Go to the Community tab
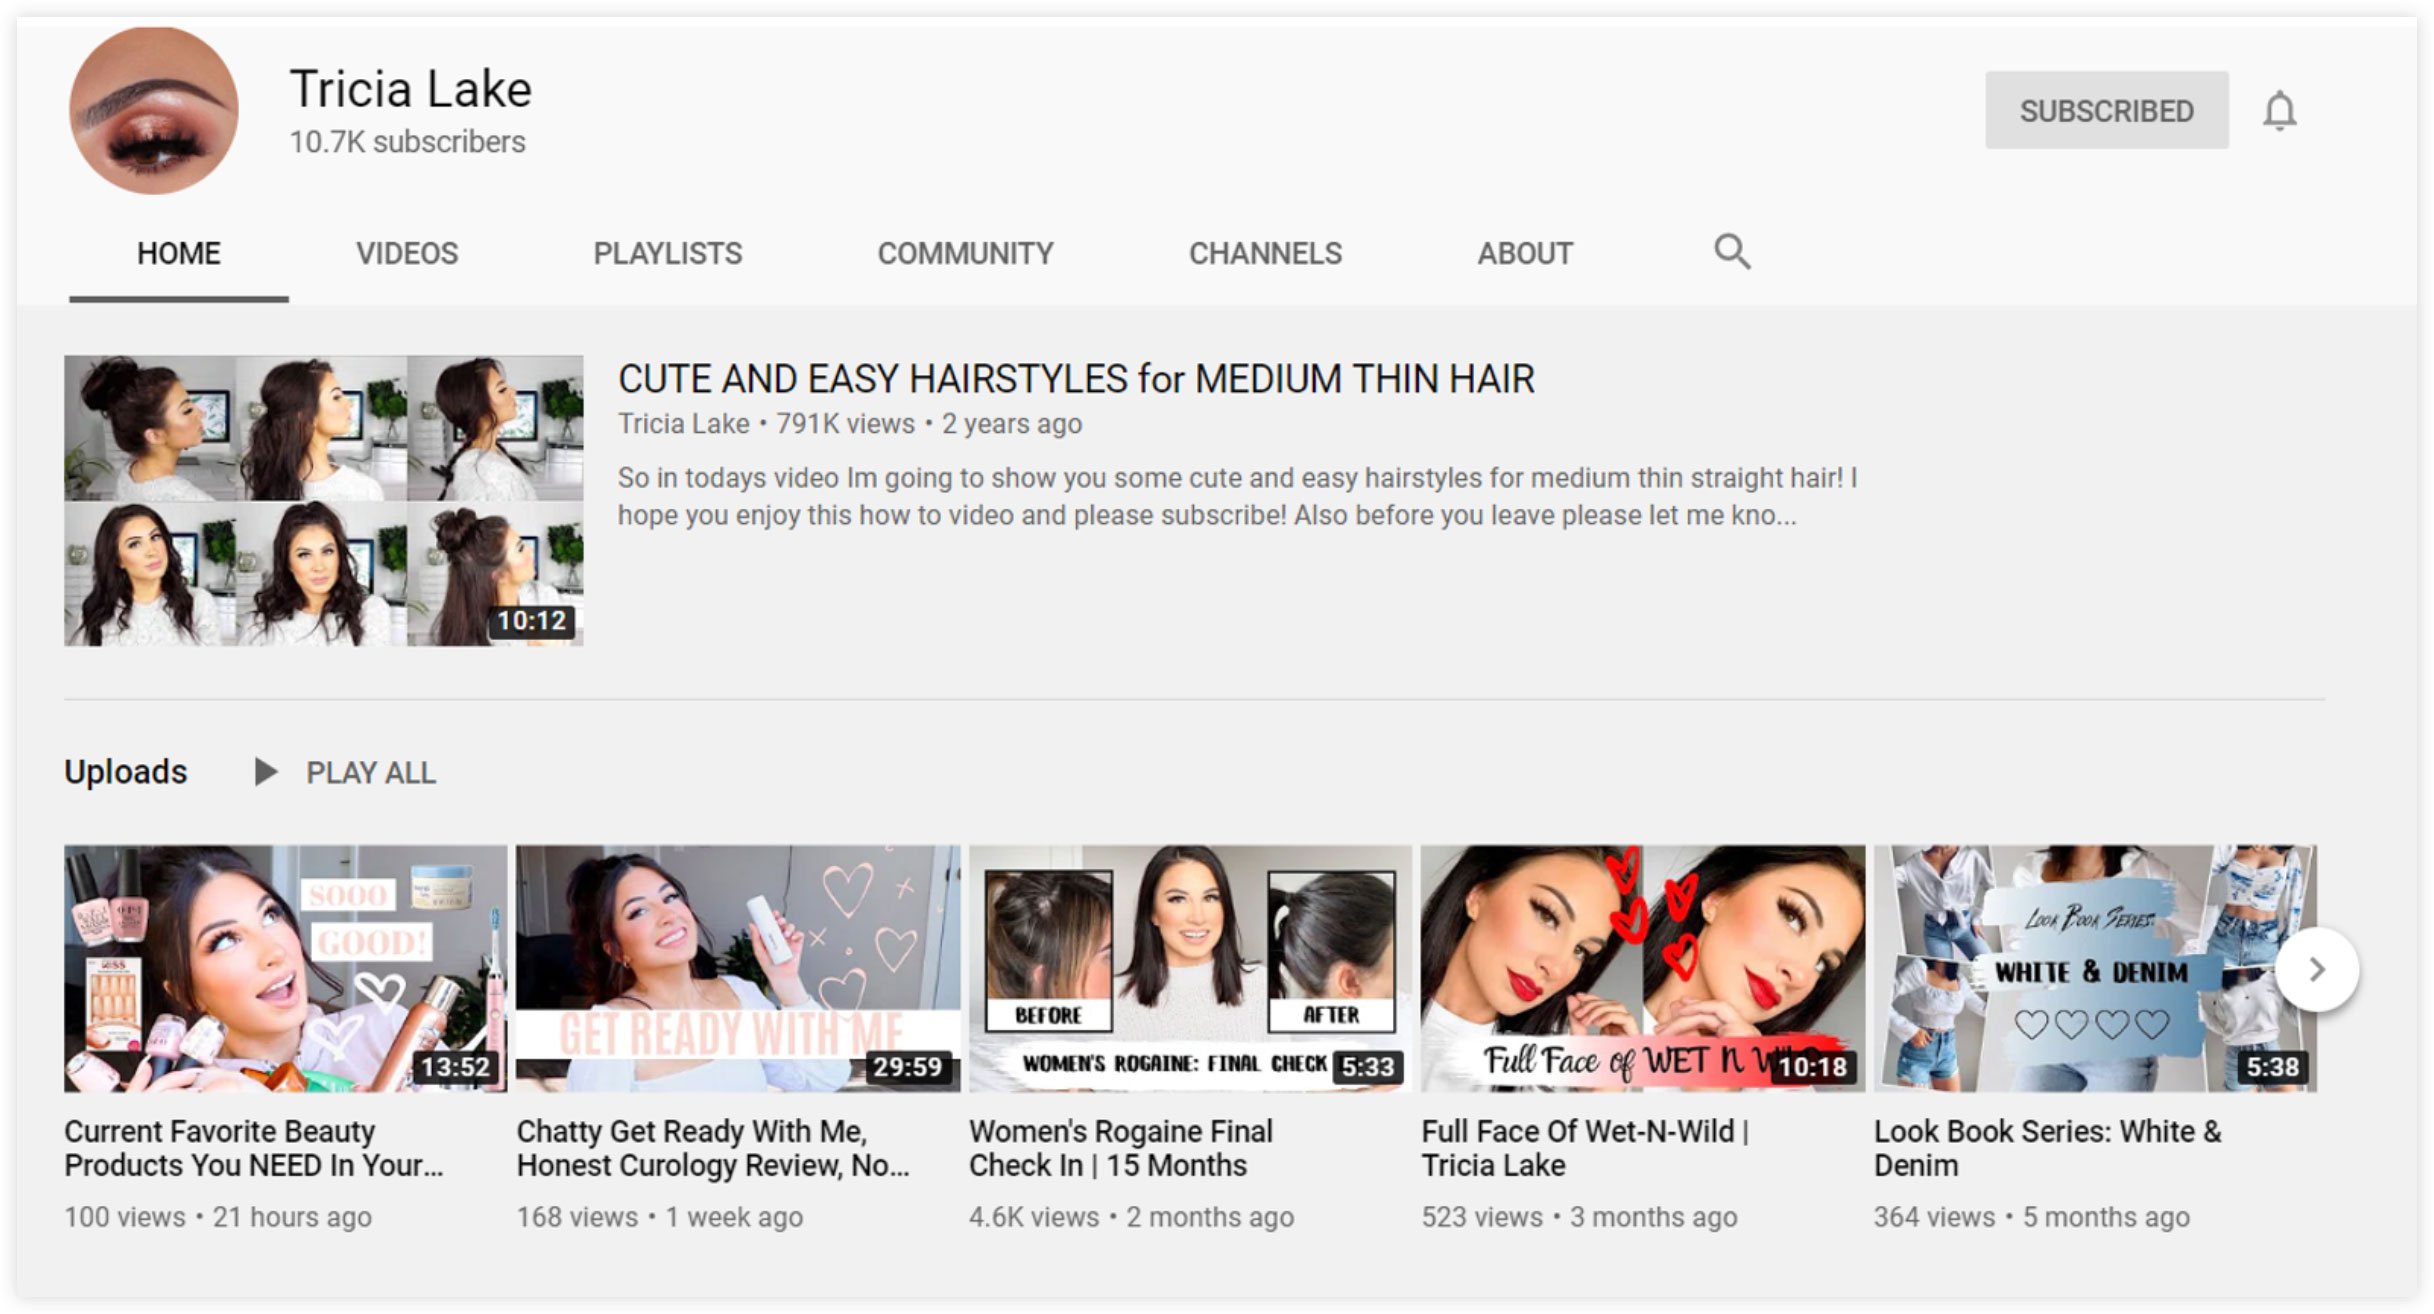 965,253
